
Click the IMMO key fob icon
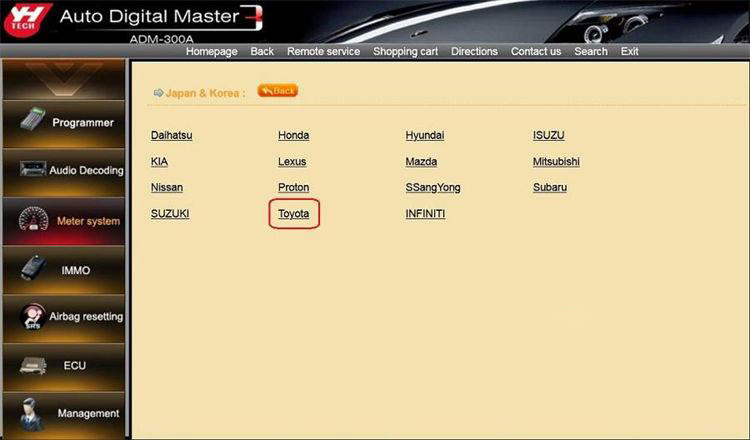click(33, 268)
